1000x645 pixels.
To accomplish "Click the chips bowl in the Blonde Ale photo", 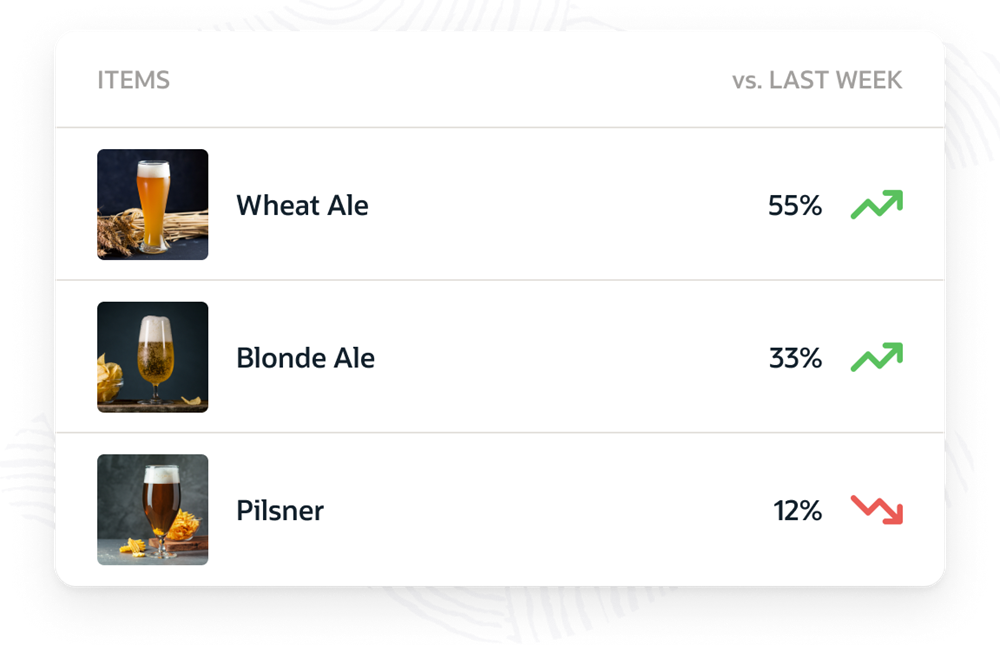I will [109, 379].
